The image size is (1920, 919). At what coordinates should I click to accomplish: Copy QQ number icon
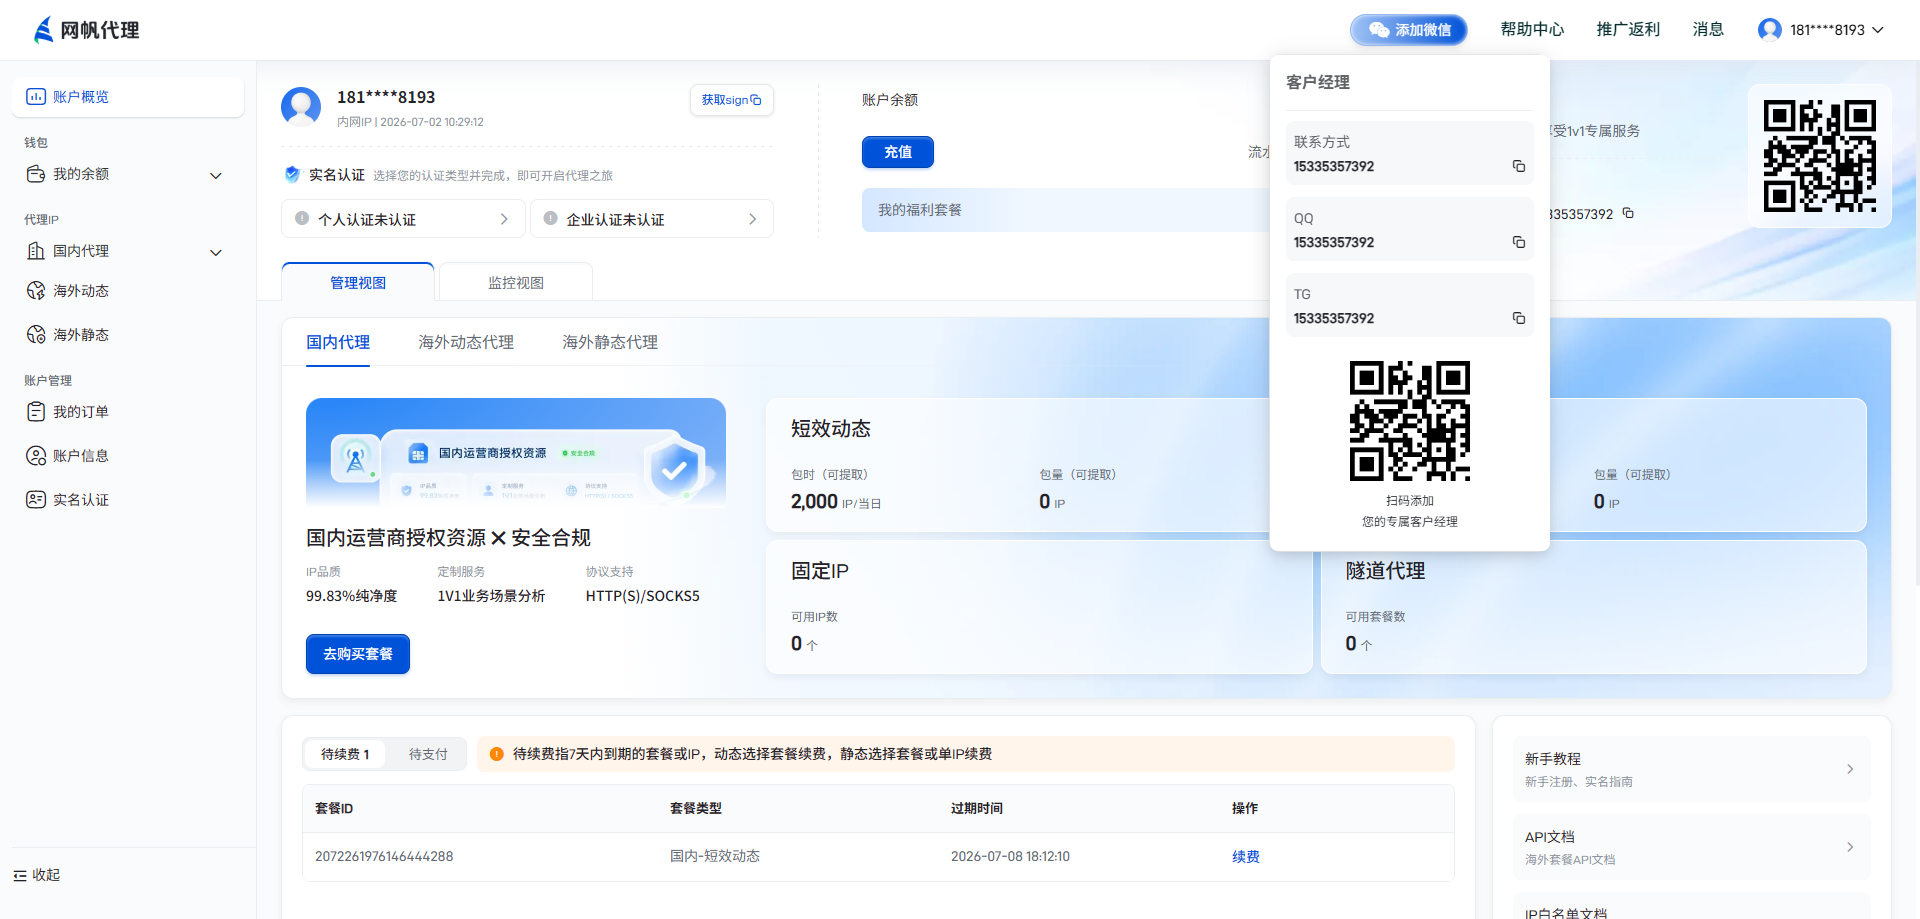[1518, 242]
